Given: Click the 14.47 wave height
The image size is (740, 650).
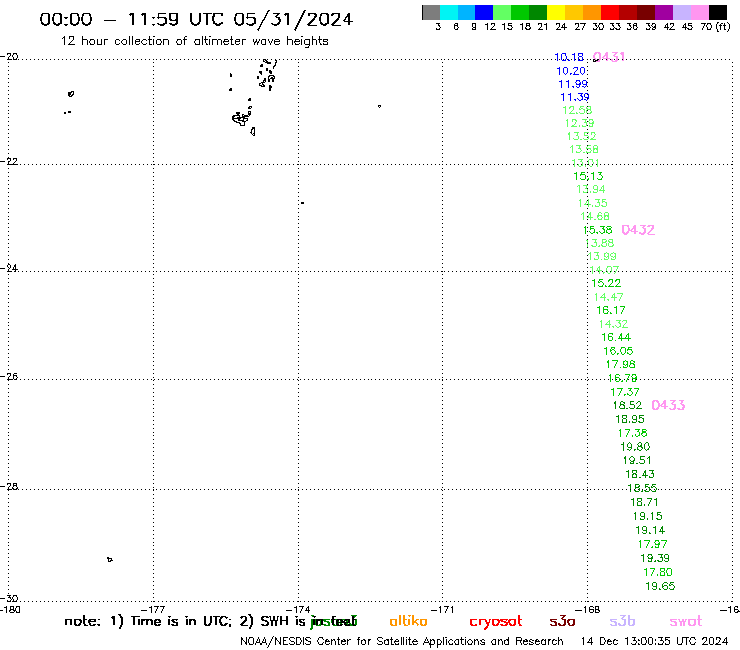Looking at the screenshot, I should point(609,297).
